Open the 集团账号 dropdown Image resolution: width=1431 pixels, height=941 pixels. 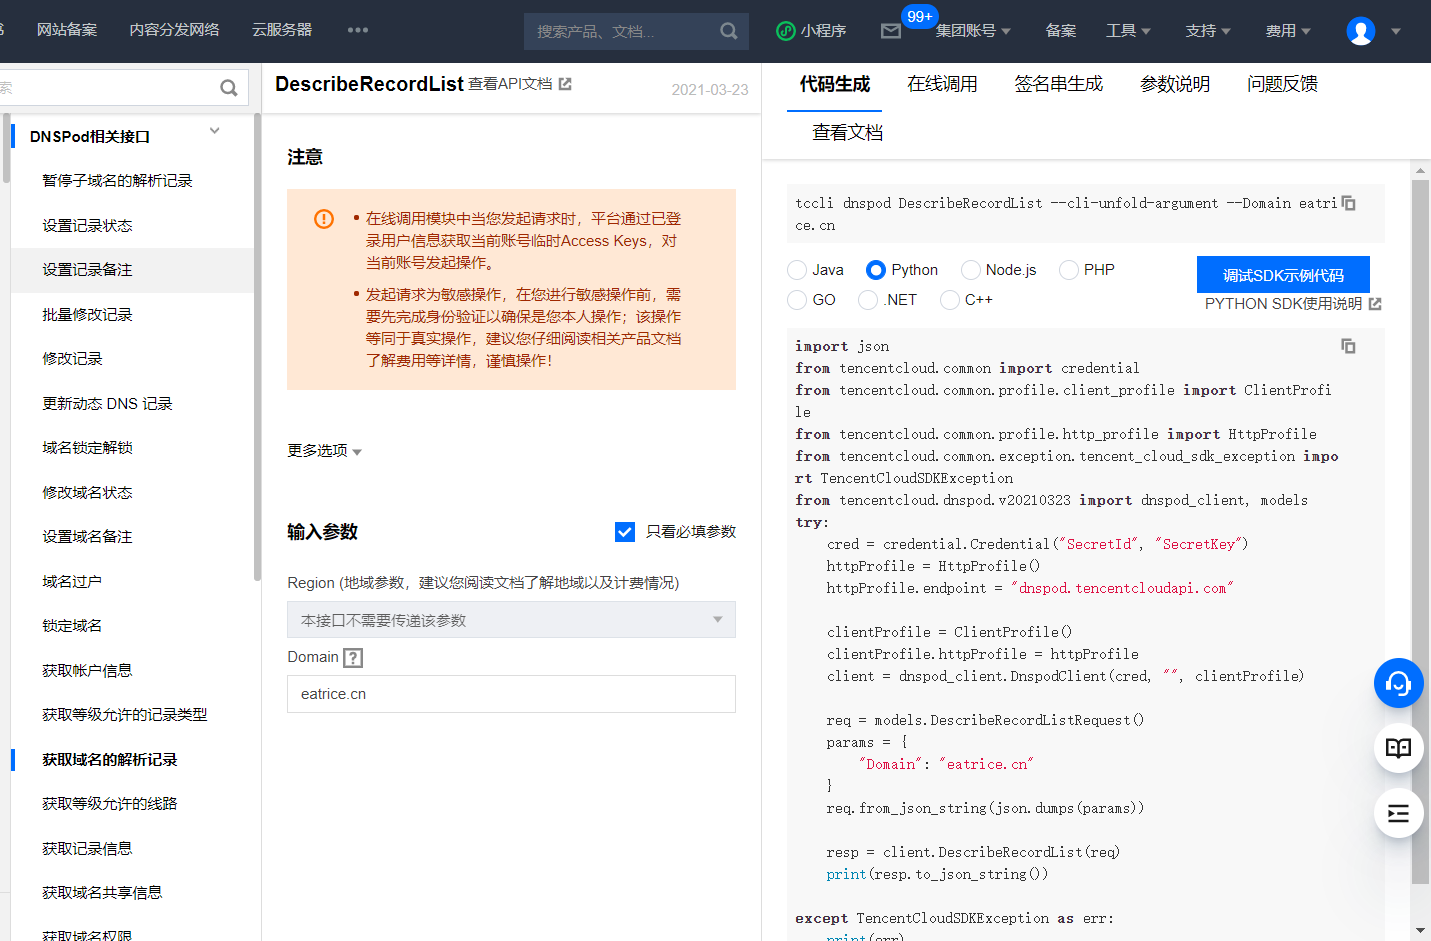coord(972,31)
